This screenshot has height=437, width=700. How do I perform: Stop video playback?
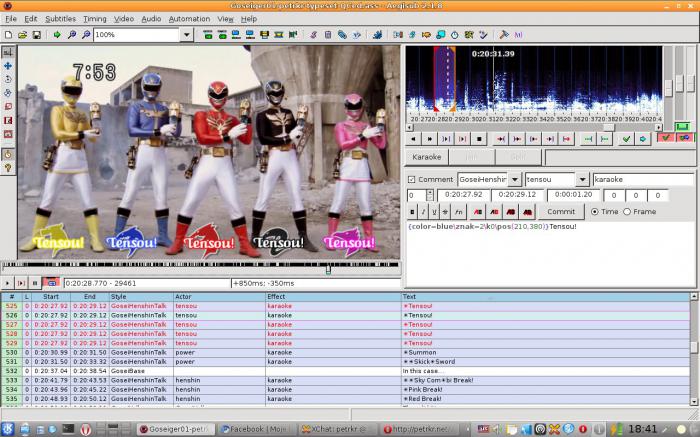point(35,283)
